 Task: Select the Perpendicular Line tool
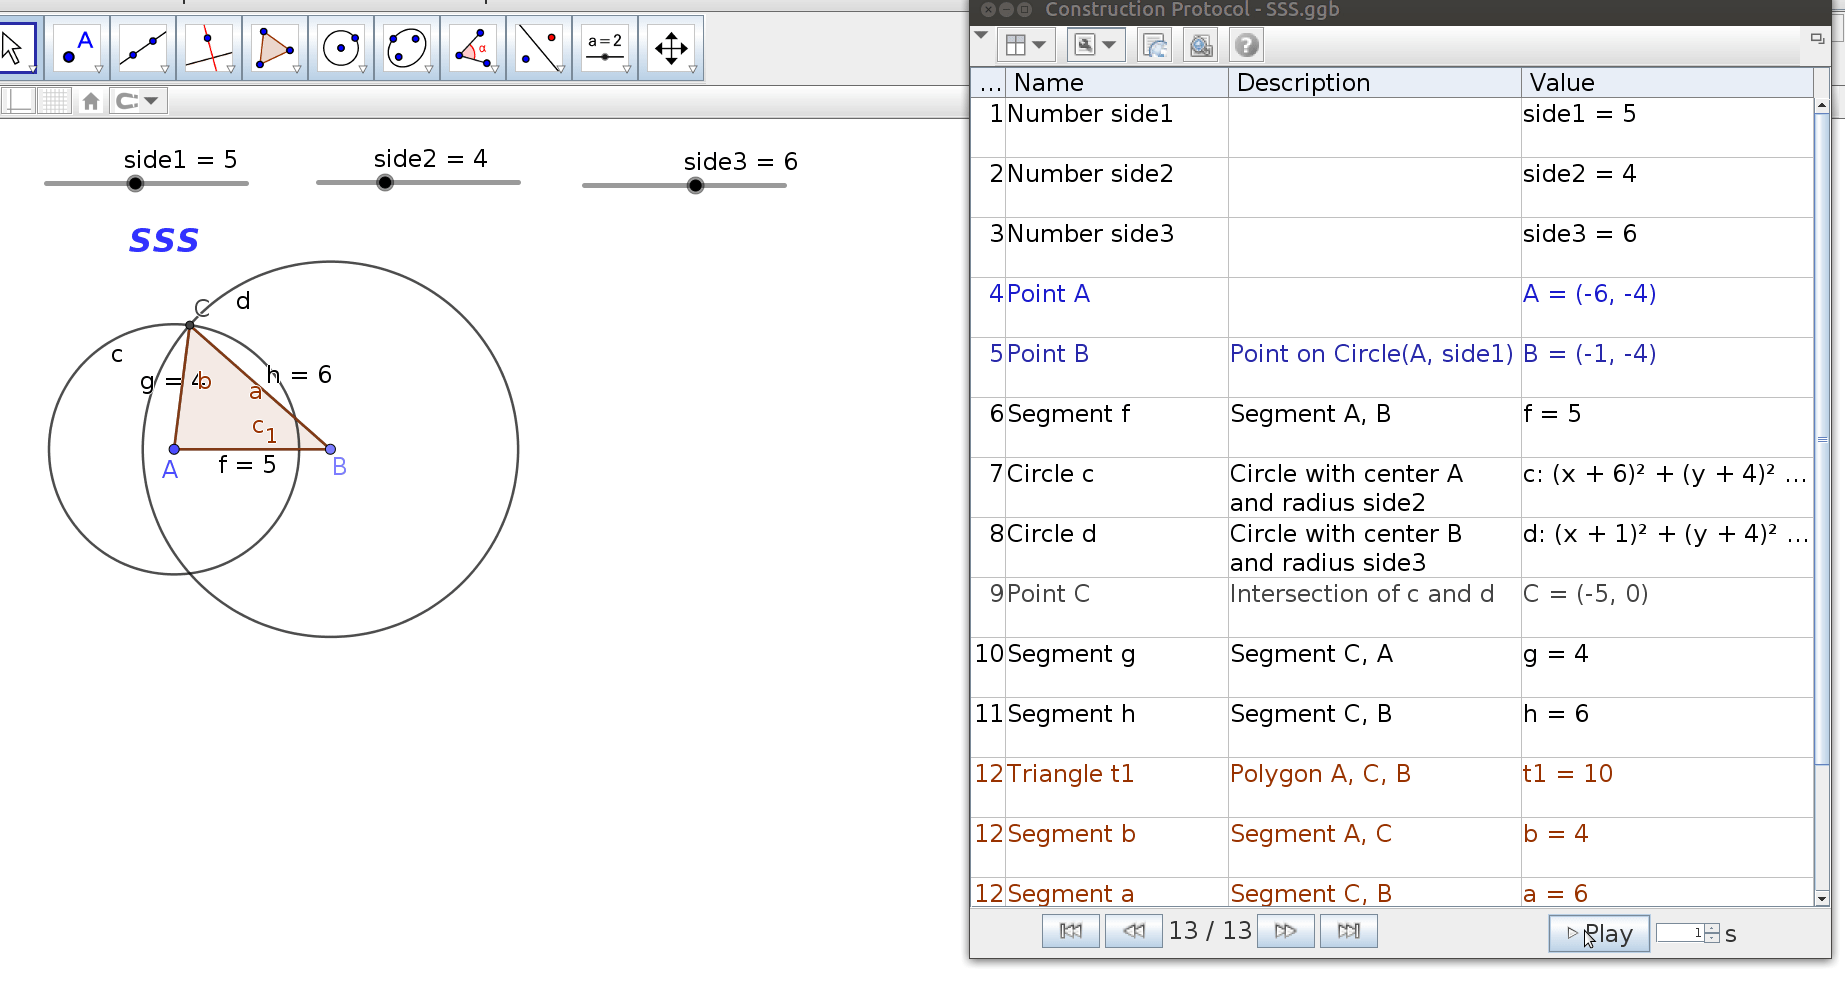tap(209, 48)
